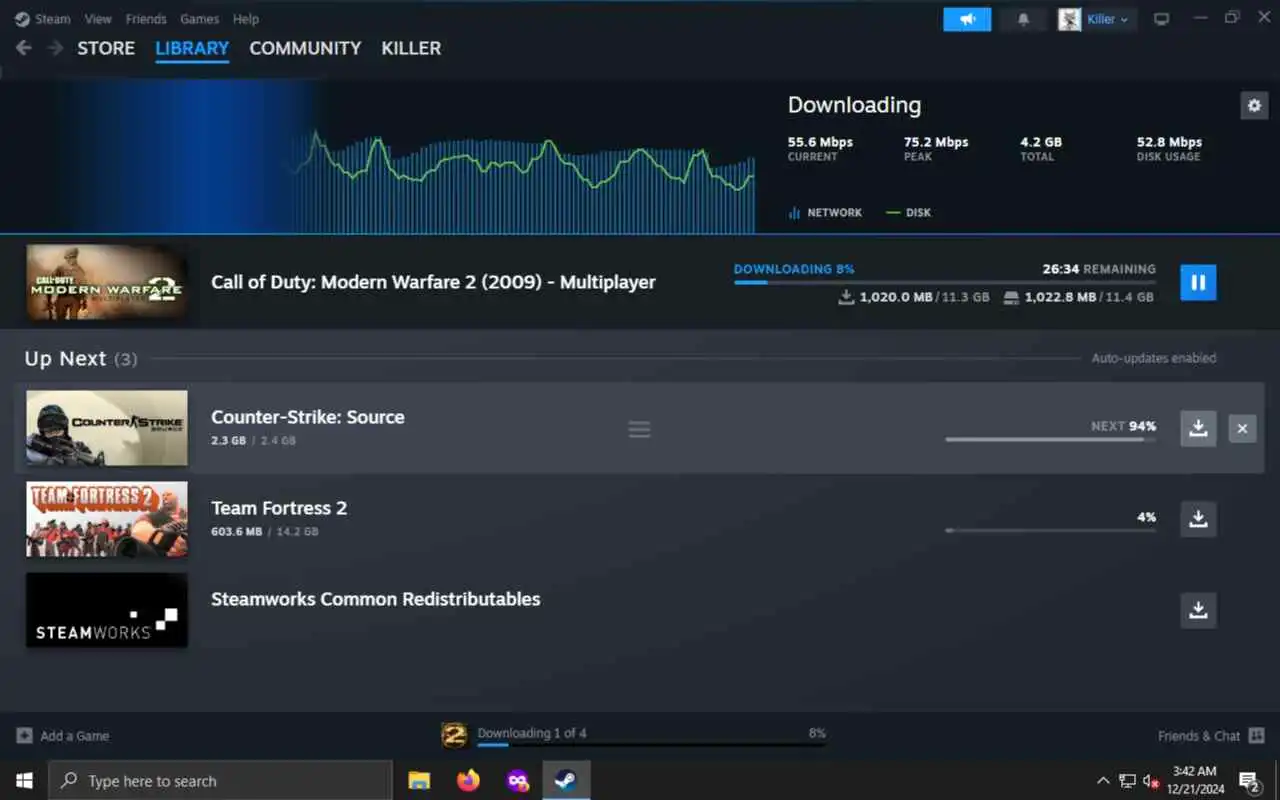1280x800 pixels.
Task: Click Team Fortress 2 4% progress bar
Action: click(x=1050, y=530)
